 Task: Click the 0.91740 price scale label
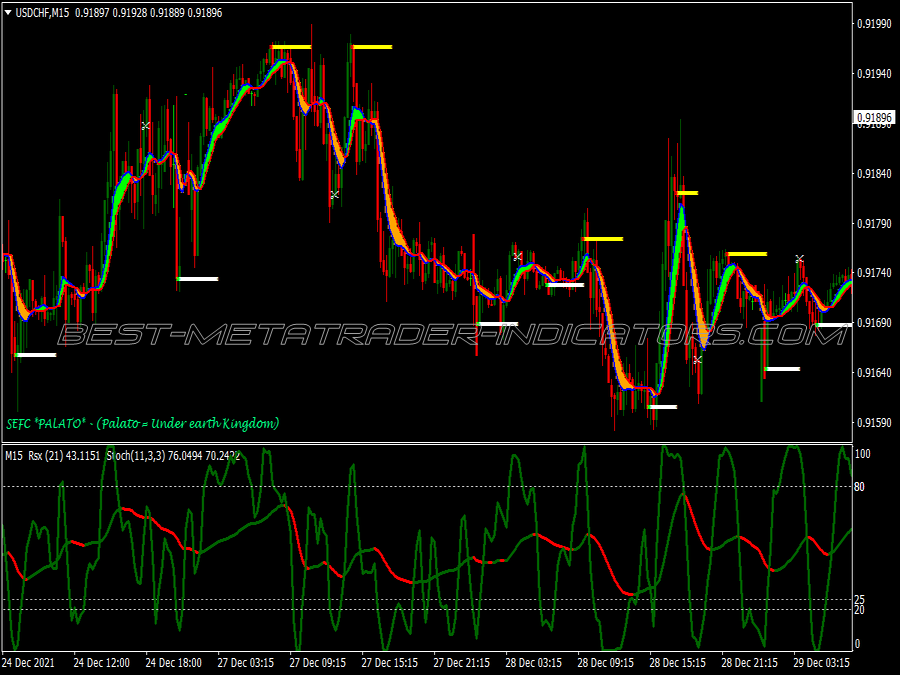point(875,273)
